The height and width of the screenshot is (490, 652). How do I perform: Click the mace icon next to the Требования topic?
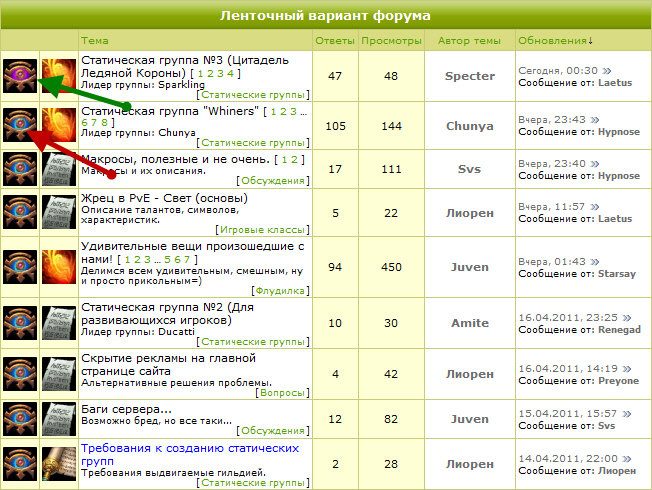point(58,464)
